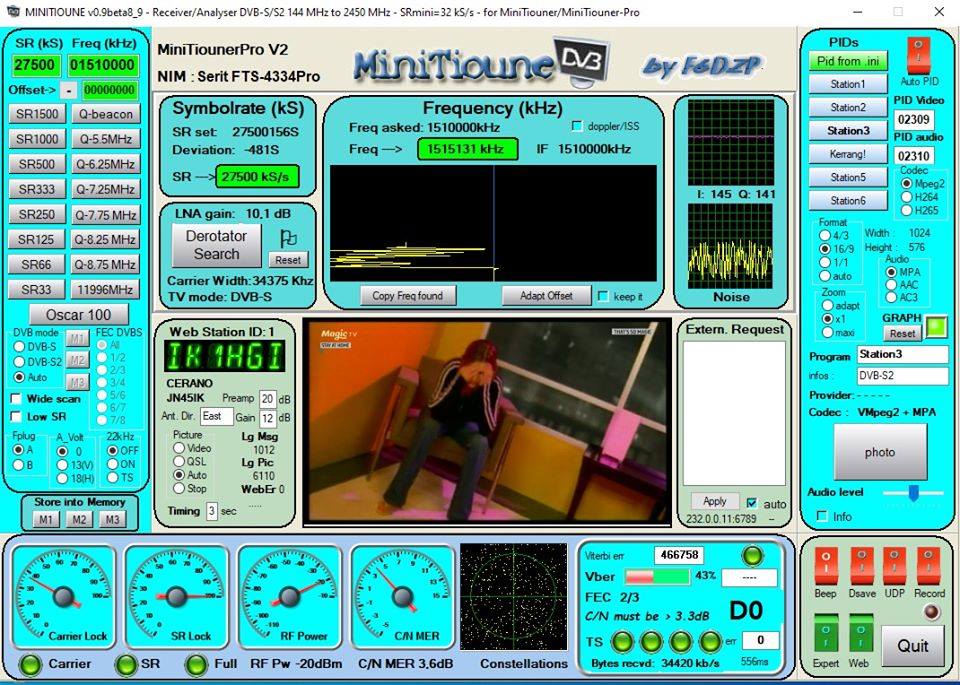Click Pid from .ini button
This screenshot has width=960, height=685.
848,61
